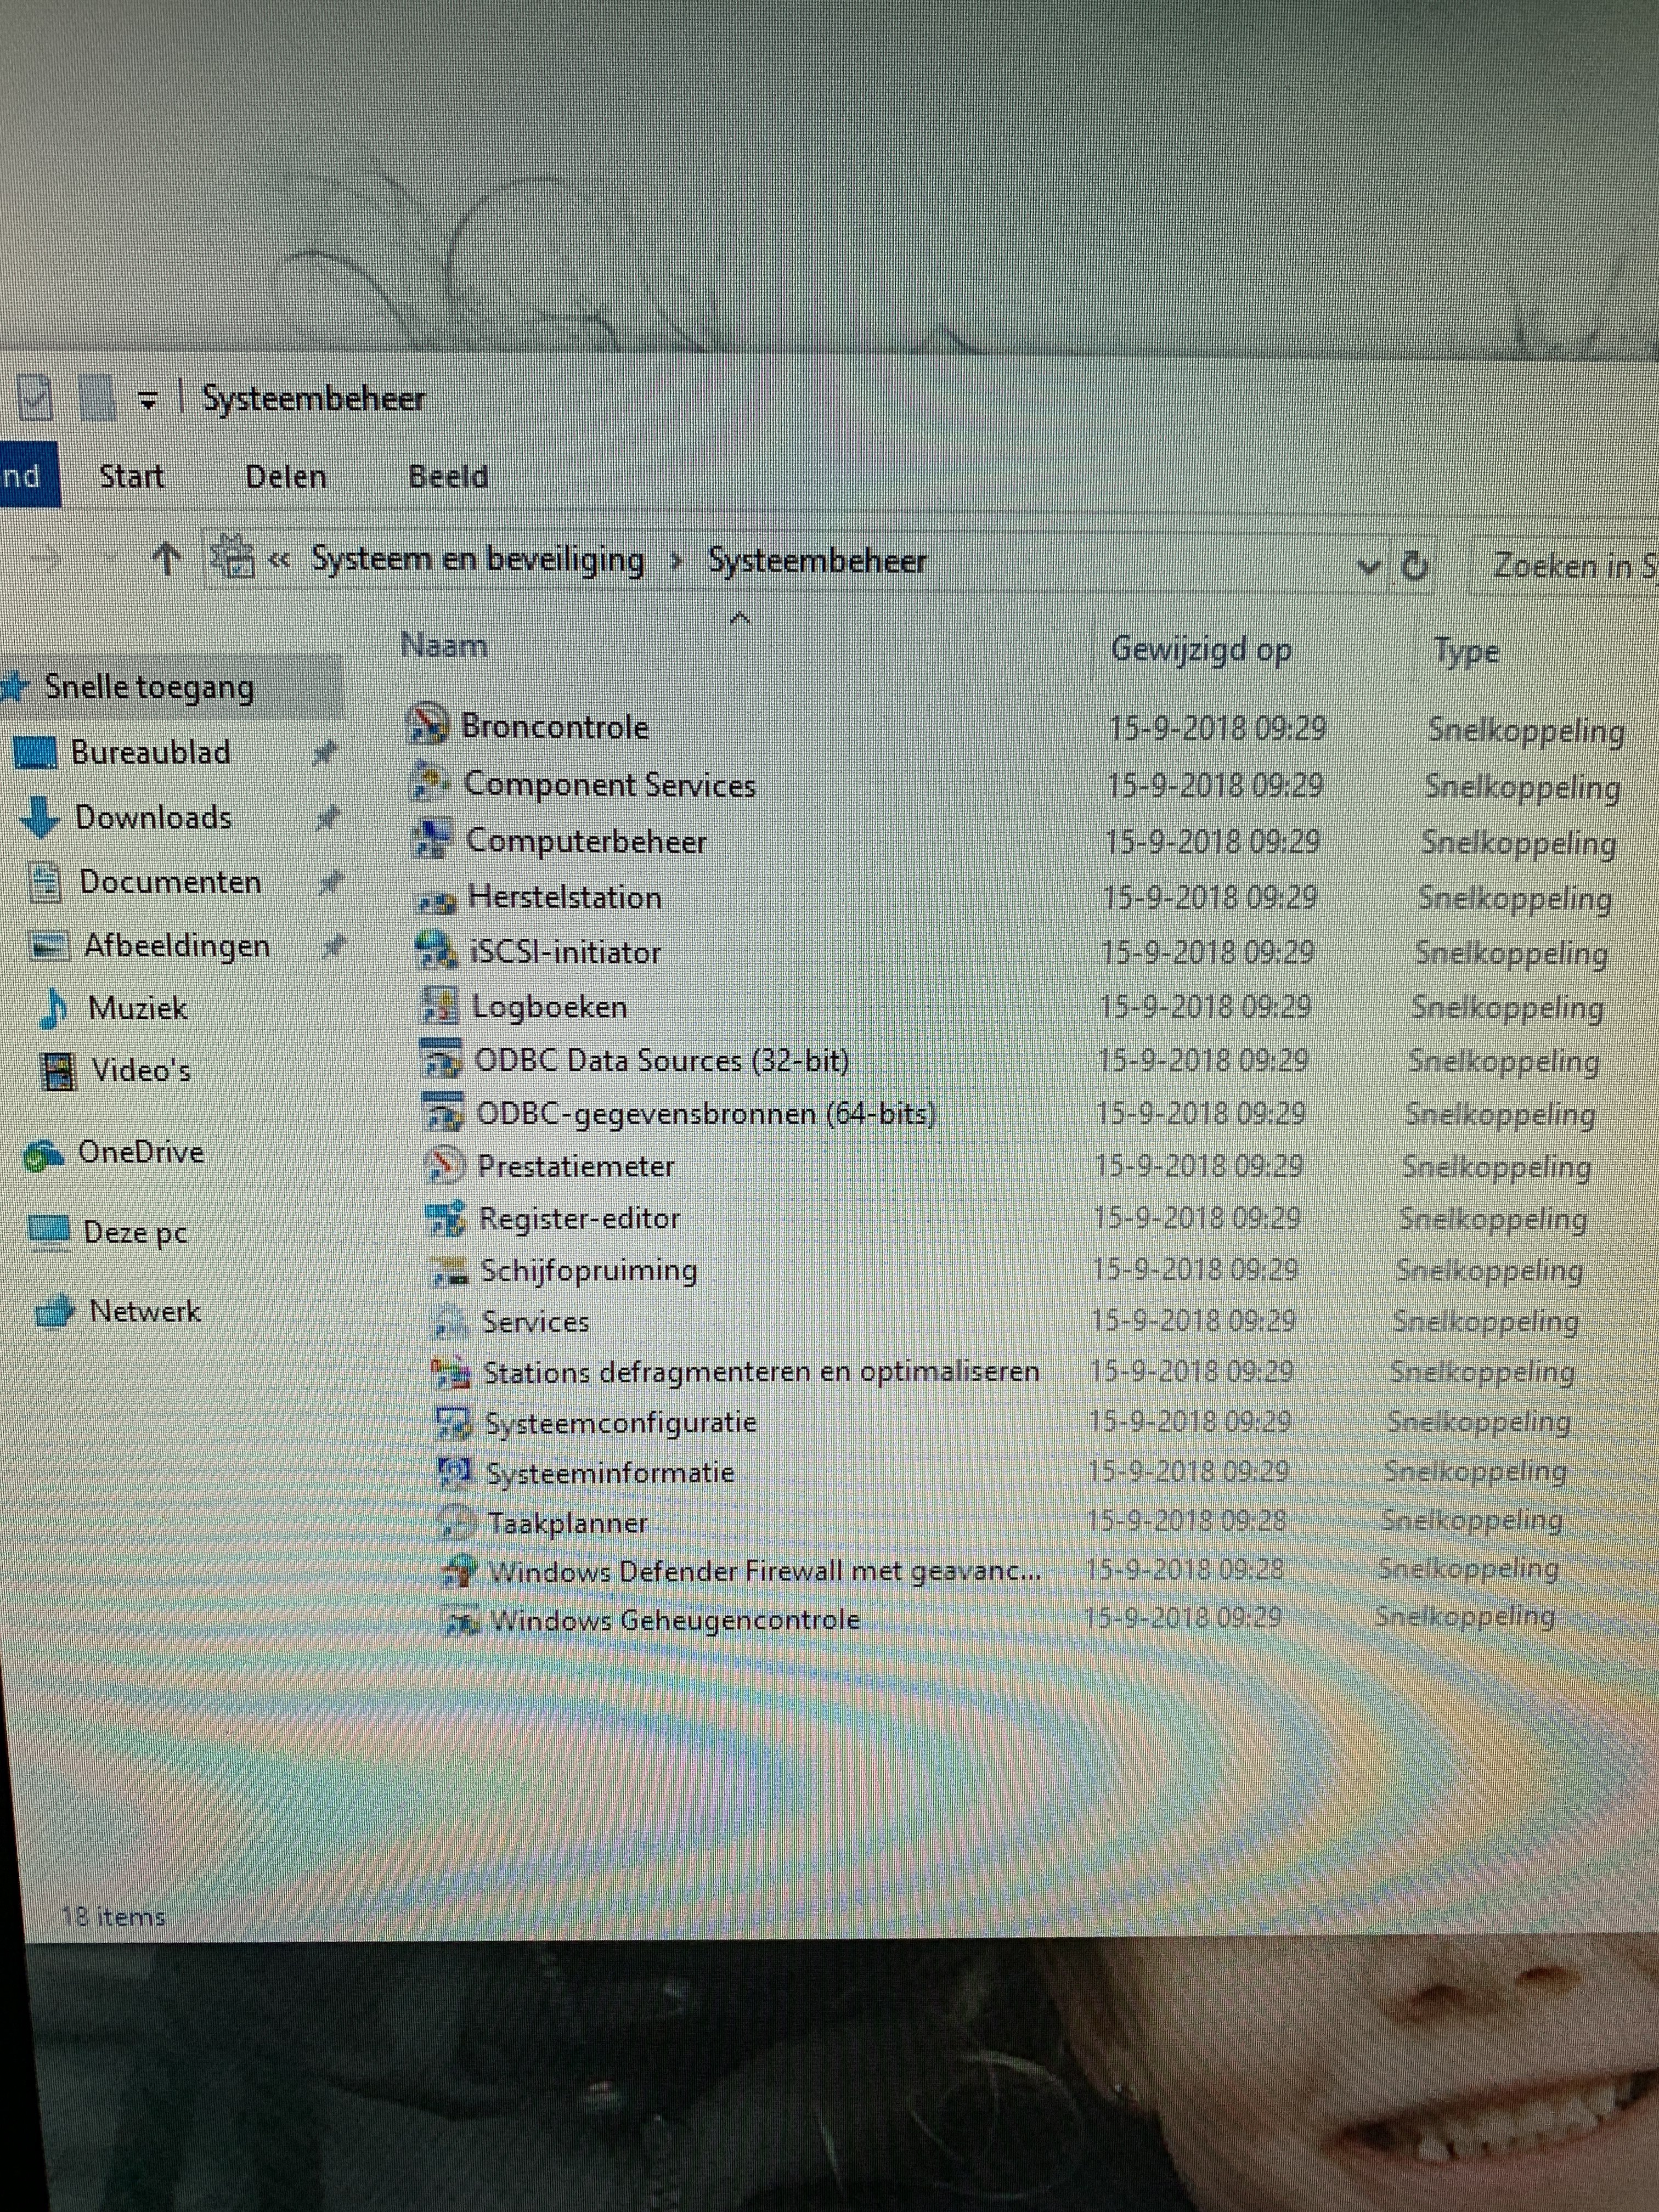Image resolution: width=1659 pixels, height=2212 pixels.
Task: Go up one folder level arrow
Action: pos(166,559)
